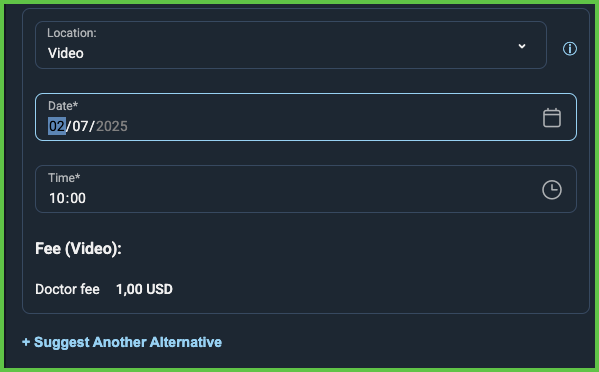Click the plus sign before Suggest Another Alternative
The width and height of the screenshot is (599, 372).
click(x=26, y=342)
